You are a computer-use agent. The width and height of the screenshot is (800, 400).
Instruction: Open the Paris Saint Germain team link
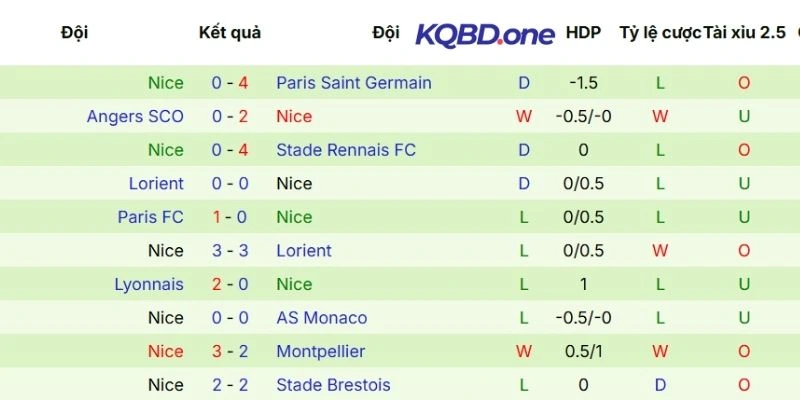pyautogui.click(x=353, y=83)
